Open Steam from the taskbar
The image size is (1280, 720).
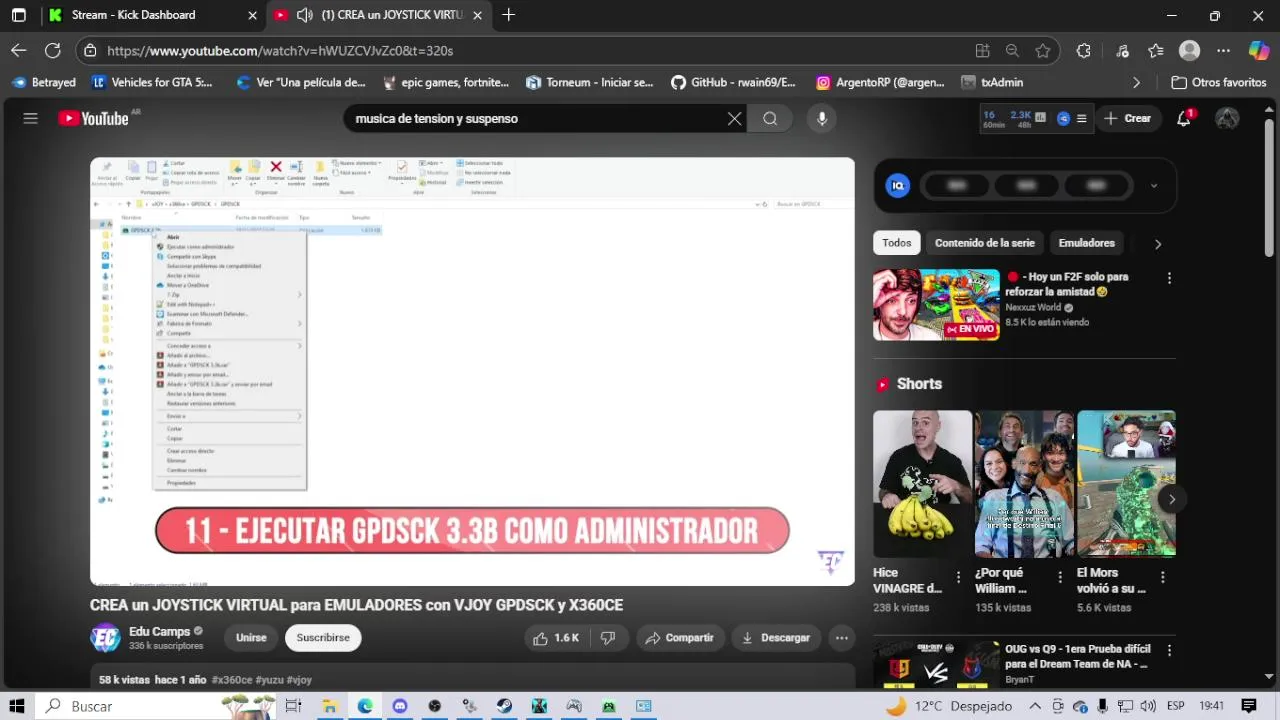pos(504,706)
